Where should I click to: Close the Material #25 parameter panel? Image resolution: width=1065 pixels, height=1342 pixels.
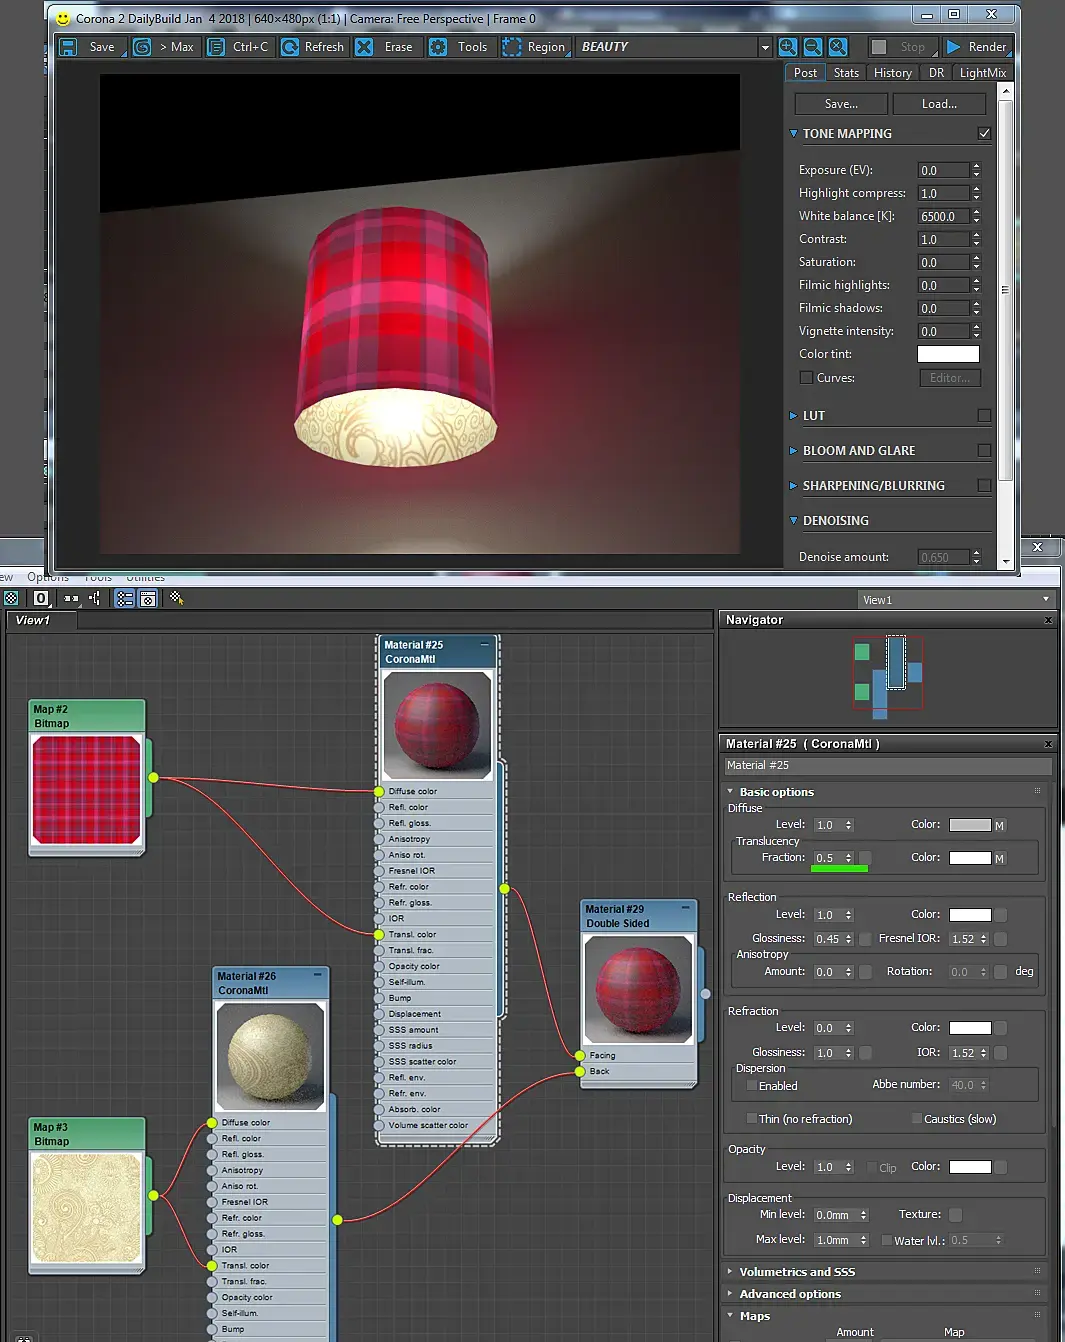[1048, 744]
